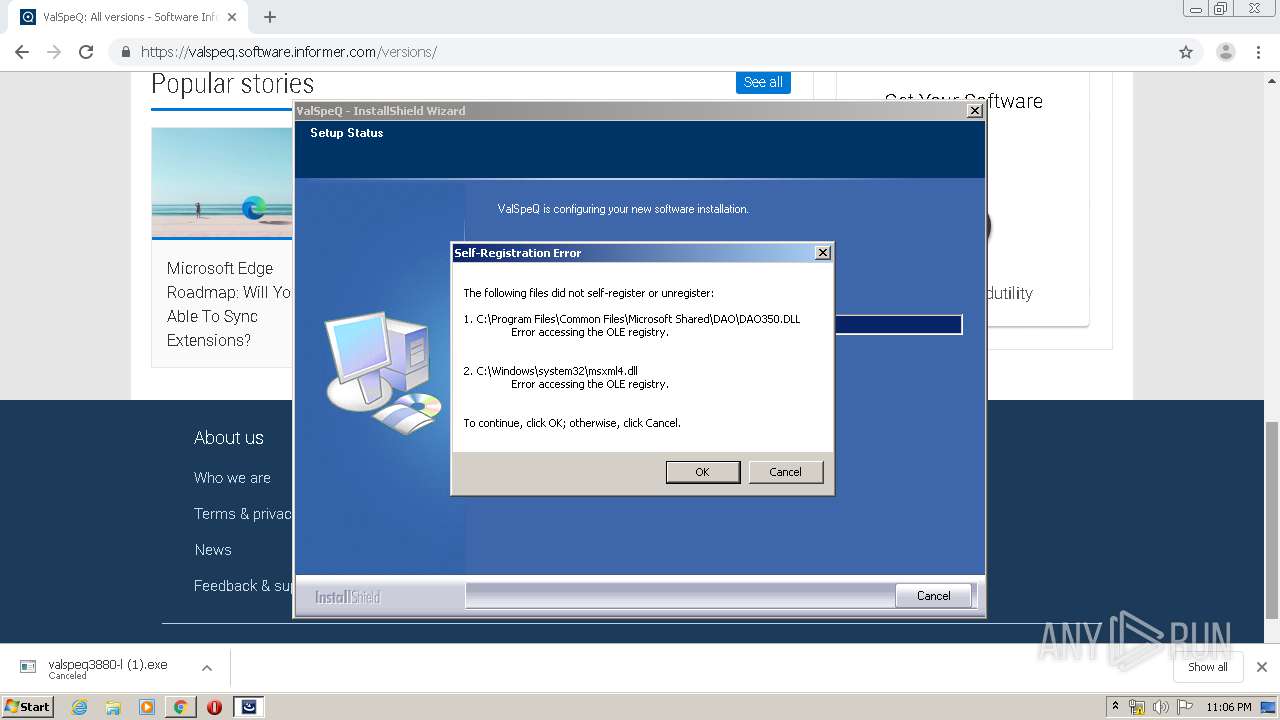Screen dimensions: 1280x720
Task: Click the network tray icon
Action: [1137, 707]
